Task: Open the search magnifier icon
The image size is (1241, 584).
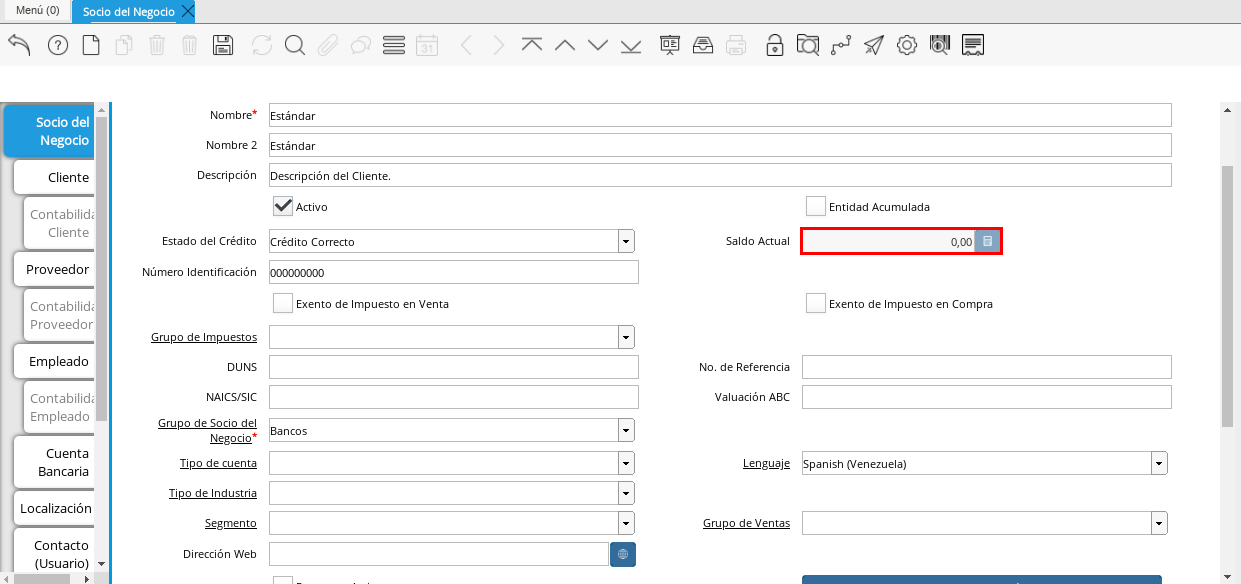Action: [x=294, y=45]
